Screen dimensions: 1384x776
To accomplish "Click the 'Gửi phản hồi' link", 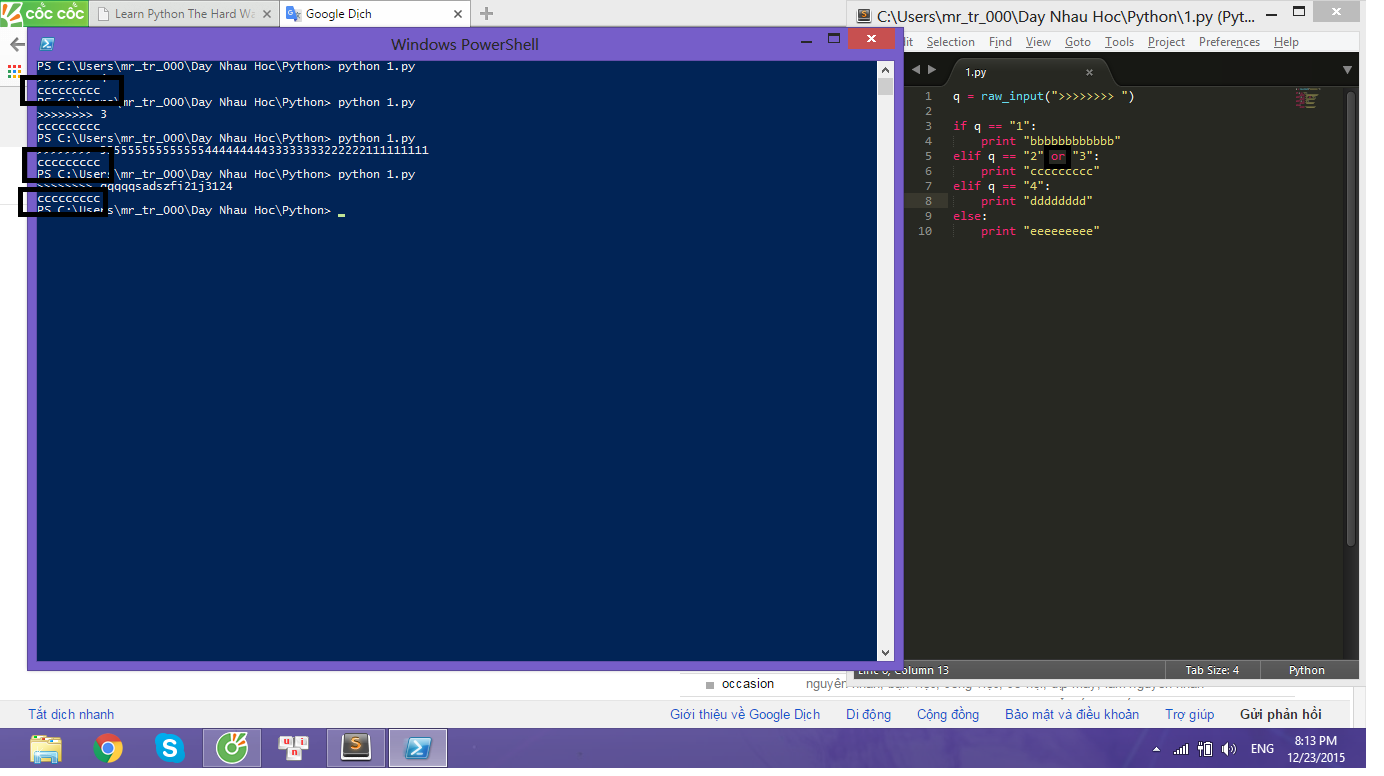I will (1280, 714).
